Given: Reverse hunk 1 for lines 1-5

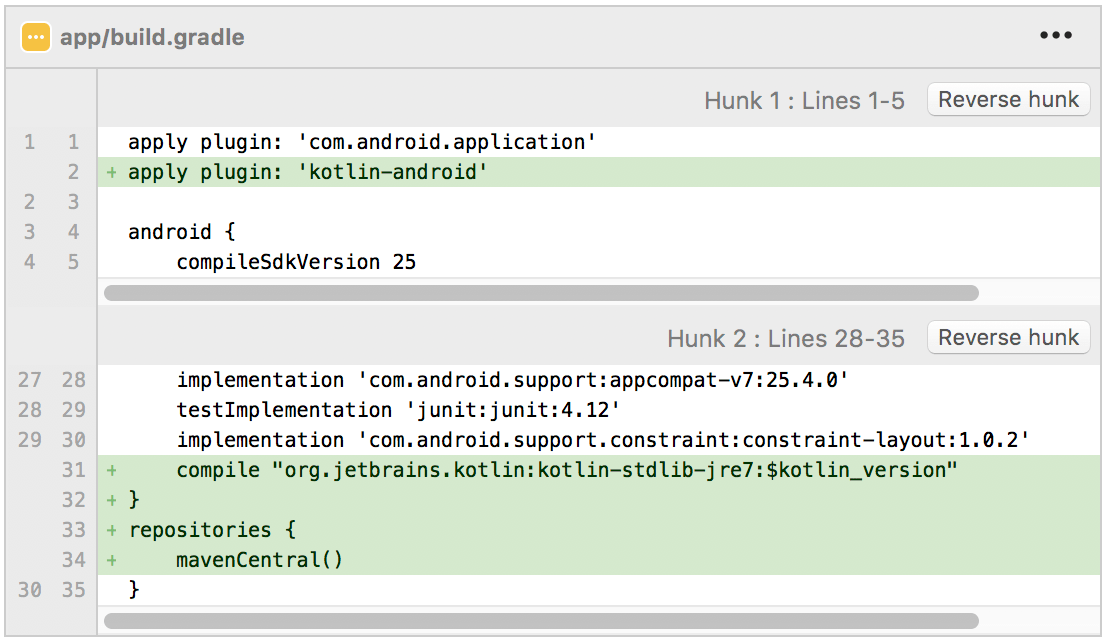Looking at the screenshot, I should point(1008,100).
